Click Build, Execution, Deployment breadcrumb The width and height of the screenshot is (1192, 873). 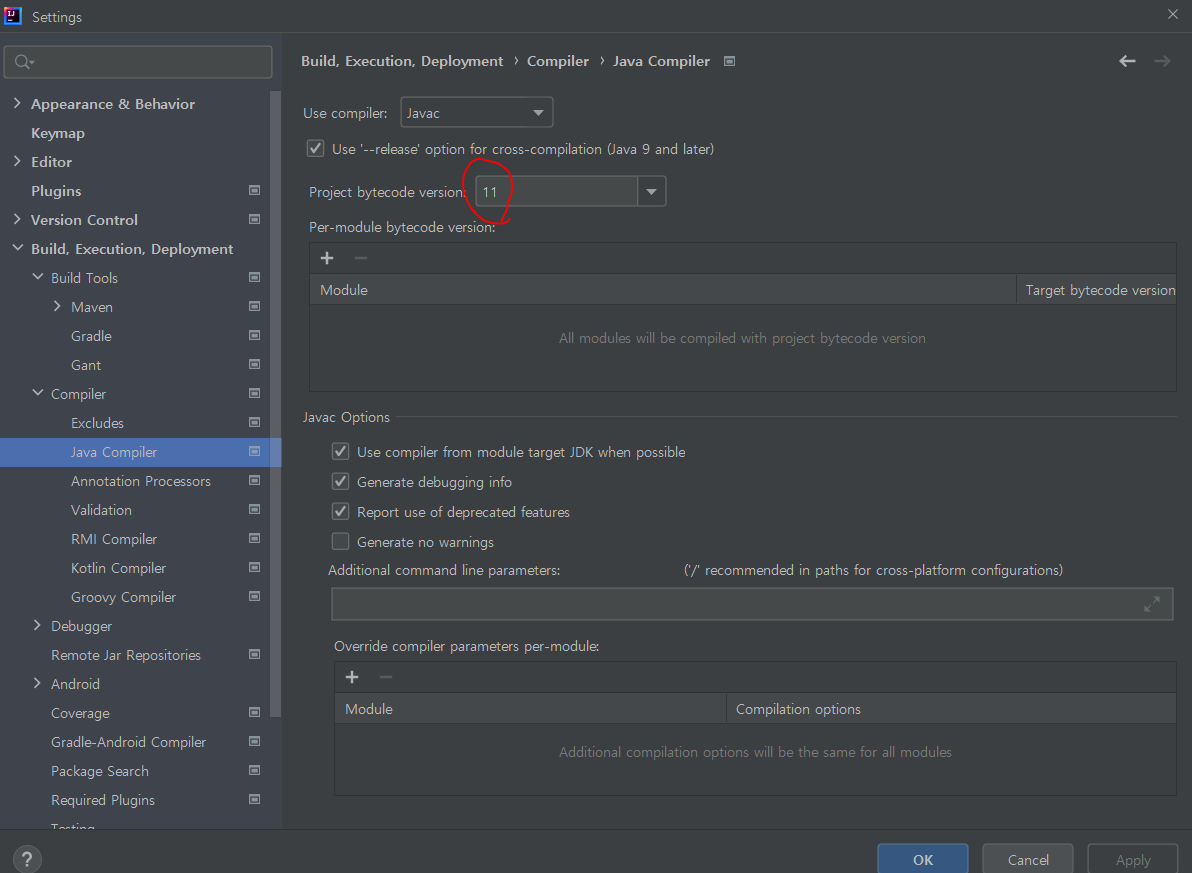tap(402, 61)
